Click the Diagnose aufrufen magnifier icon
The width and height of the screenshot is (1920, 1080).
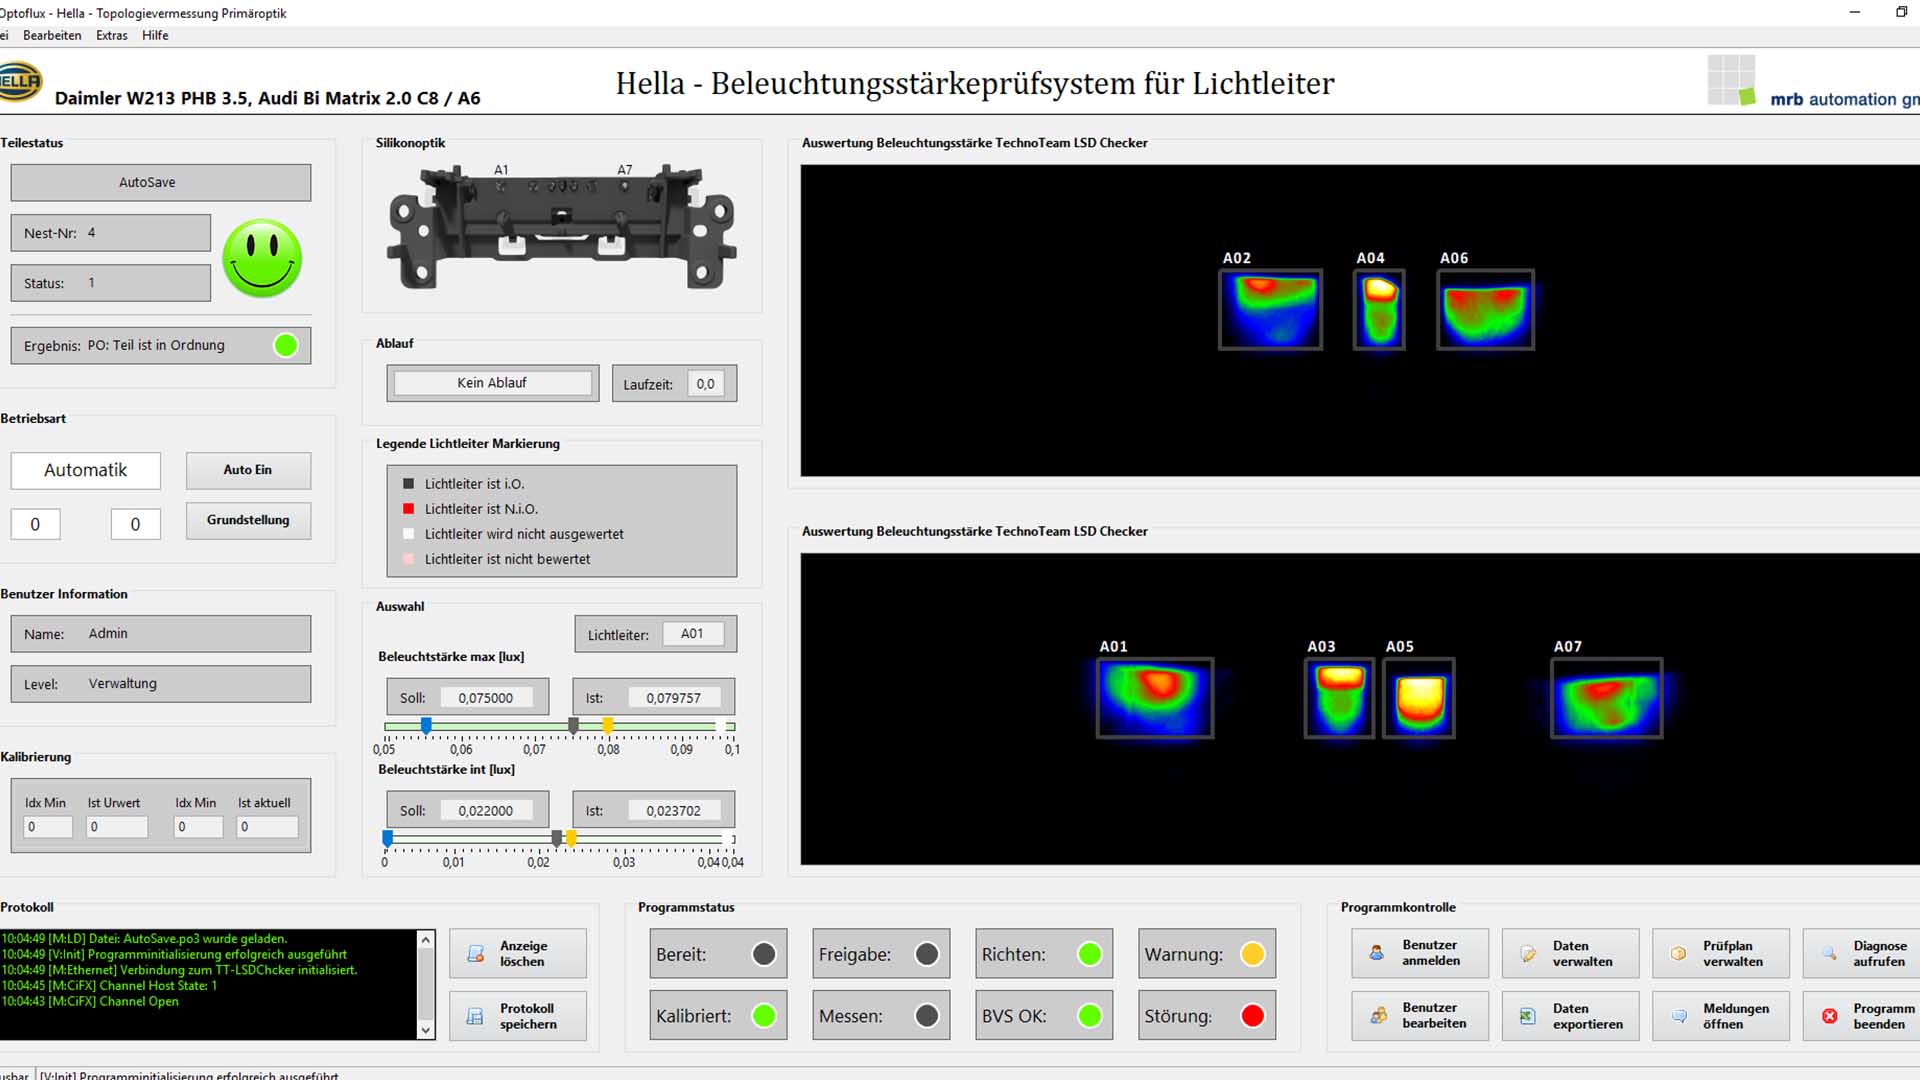point(1829,954)
